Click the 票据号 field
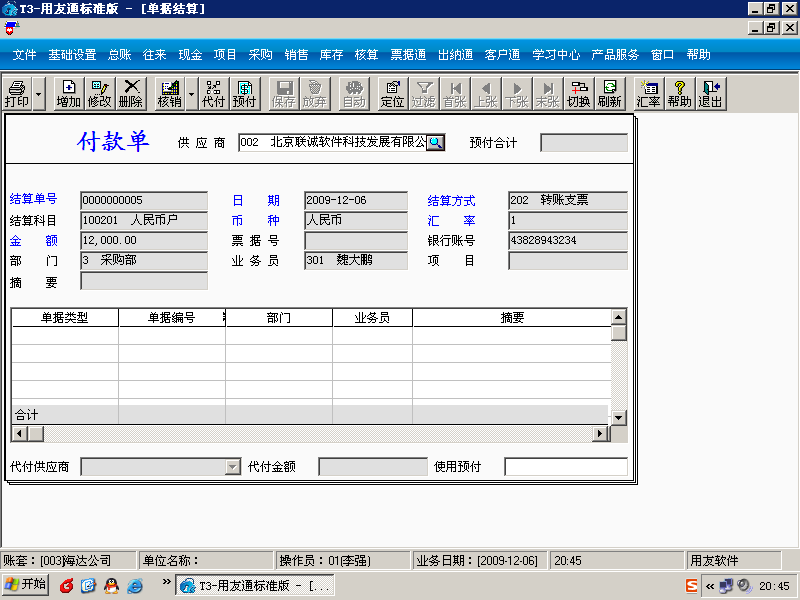Viewport: 800px width, 600px height. click(x=356, y=240)
